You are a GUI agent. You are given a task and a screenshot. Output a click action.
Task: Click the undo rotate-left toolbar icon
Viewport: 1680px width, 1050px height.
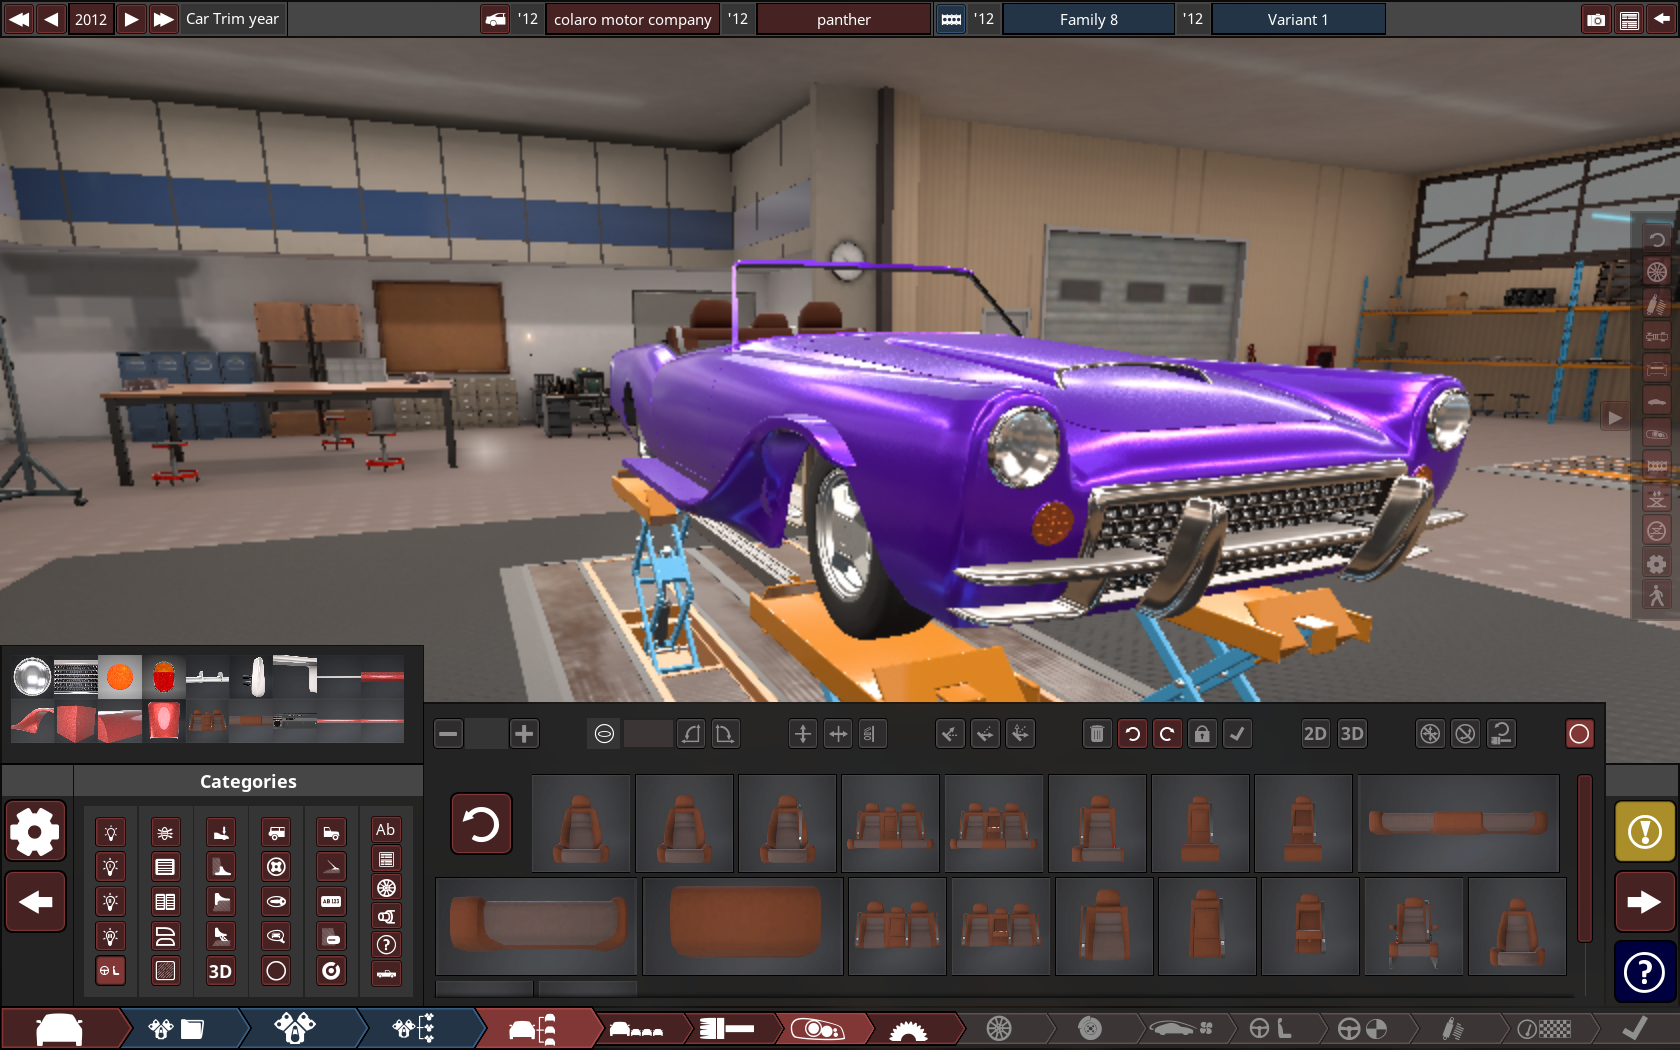[1132, 734]
